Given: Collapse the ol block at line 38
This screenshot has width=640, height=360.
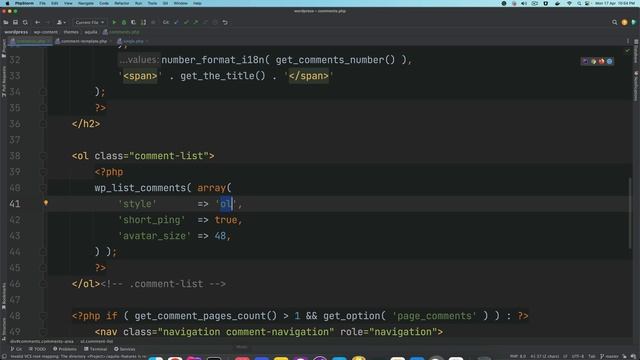Looking at the screenshot, I should pos(43,156).
